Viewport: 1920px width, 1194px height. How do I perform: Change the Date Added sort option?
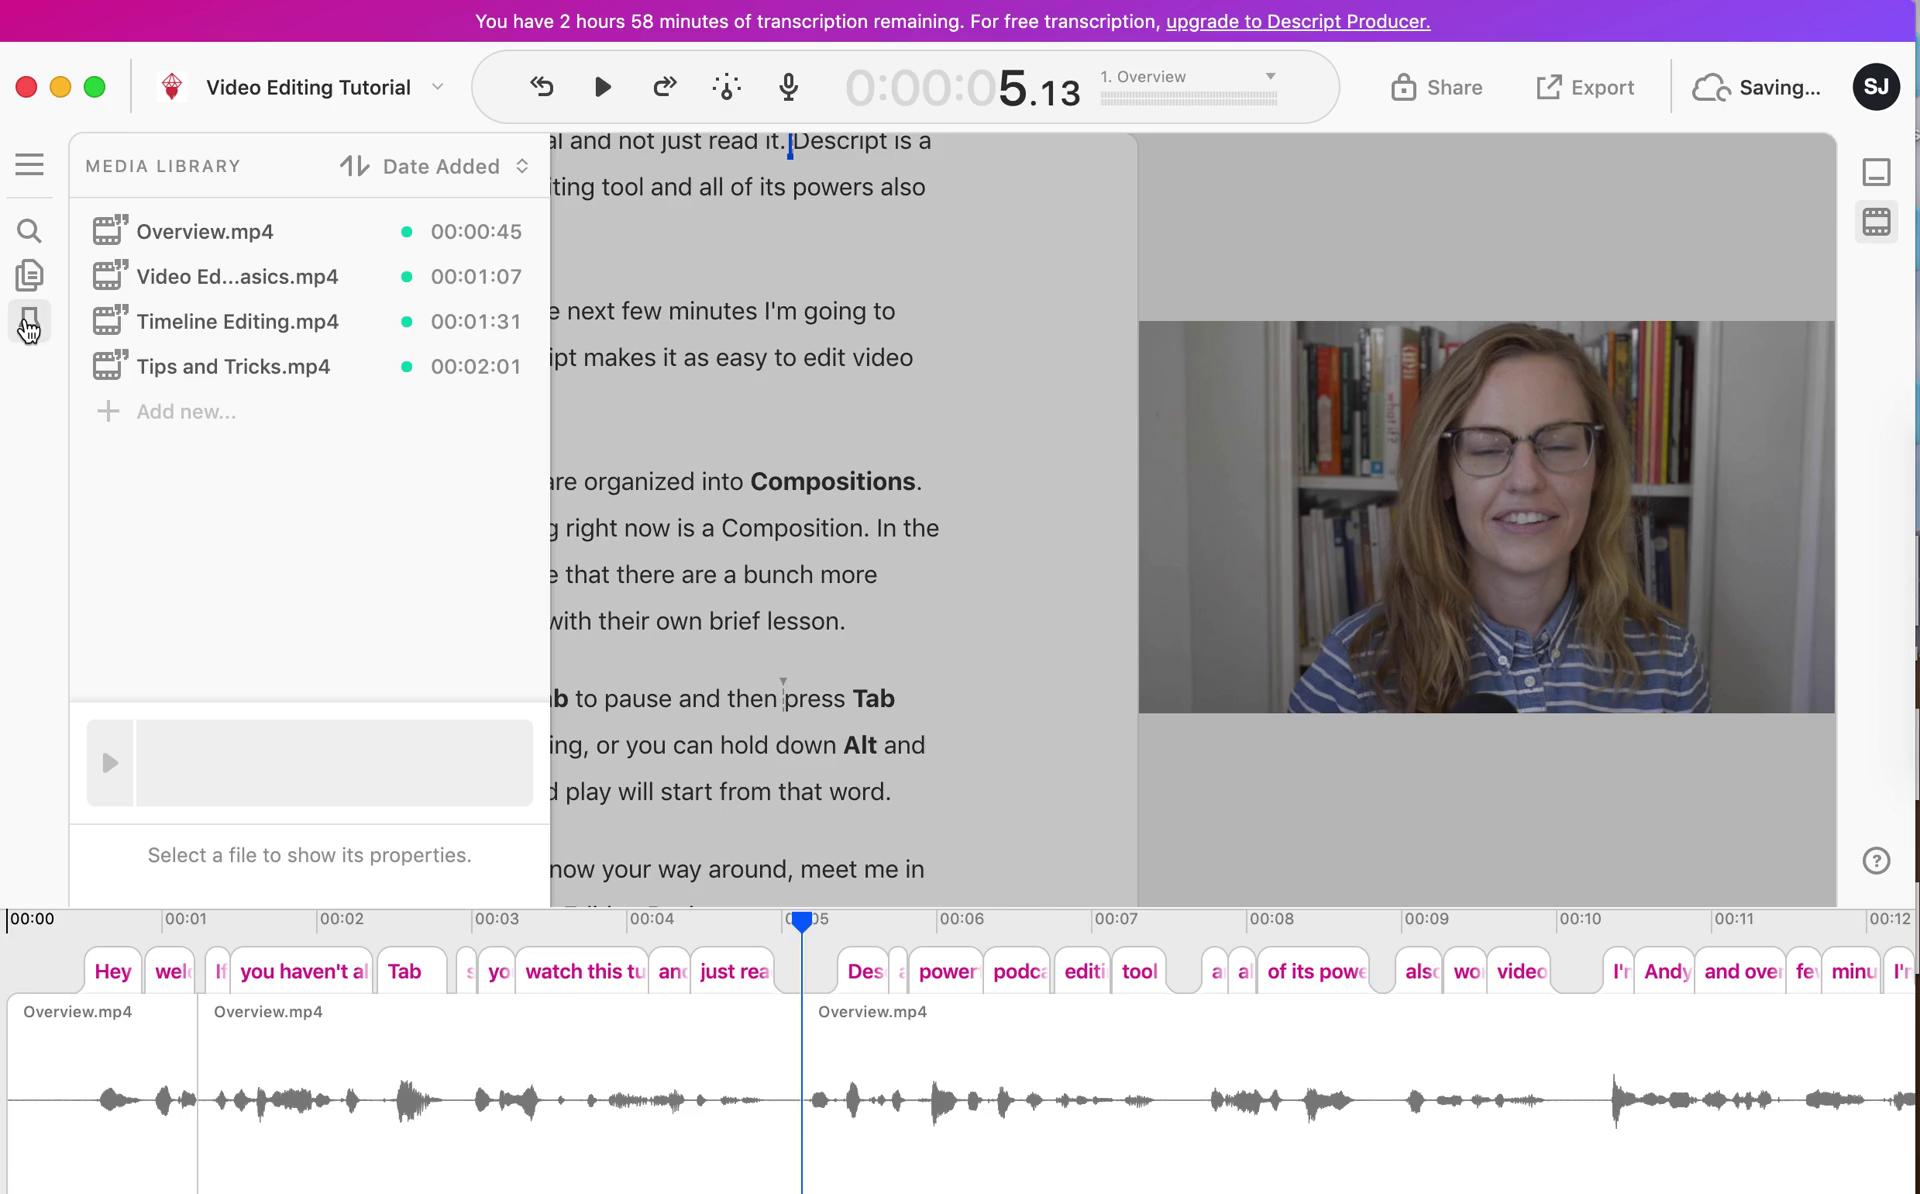[456, 166]
